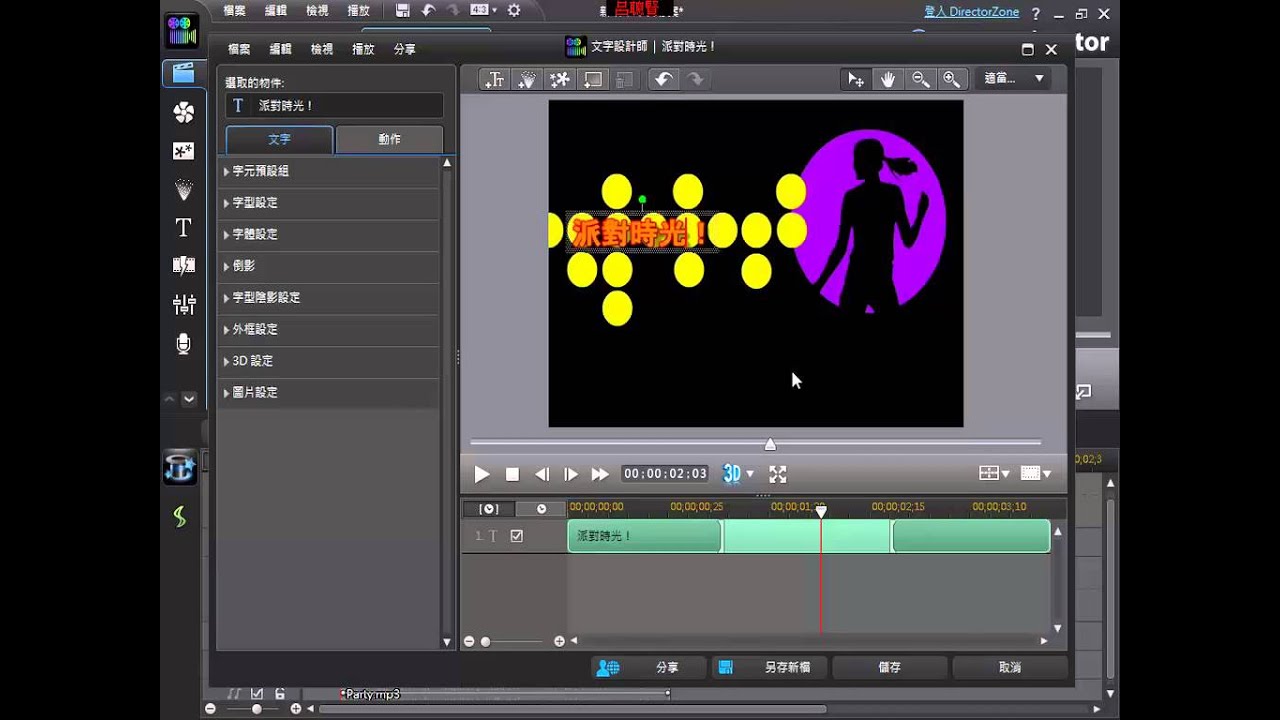
Task: Redo the action in Title Designer toolbar
Action: [695, 80]
